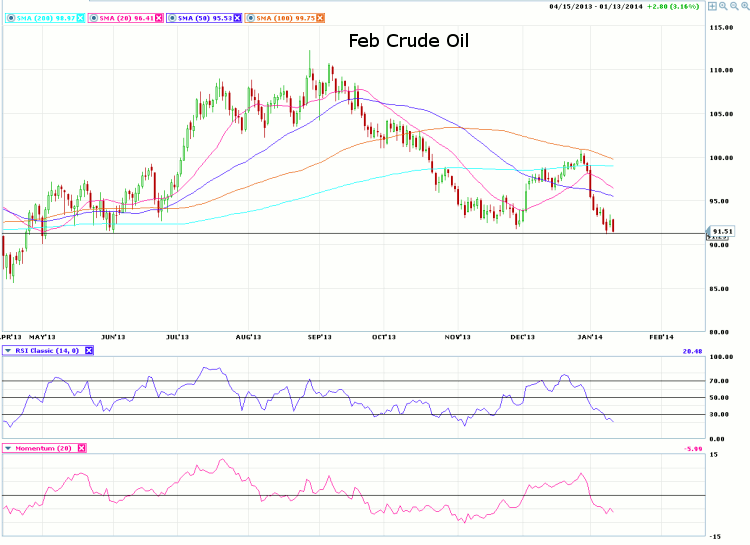
Task: Toggle the SMA (50) round icon
Action: point(173,18)
